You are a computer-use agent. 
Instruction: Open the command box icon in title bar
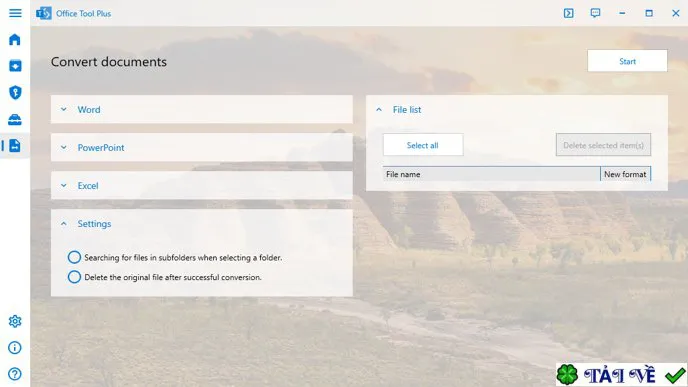coord(569,13)
